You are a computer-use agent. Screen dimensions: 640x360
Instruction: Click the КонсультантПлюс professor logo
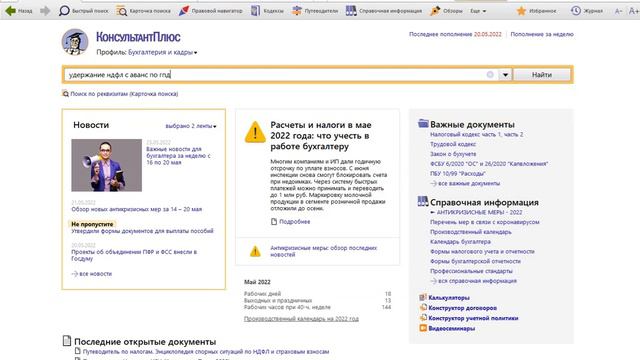click(x=75, y=42)
